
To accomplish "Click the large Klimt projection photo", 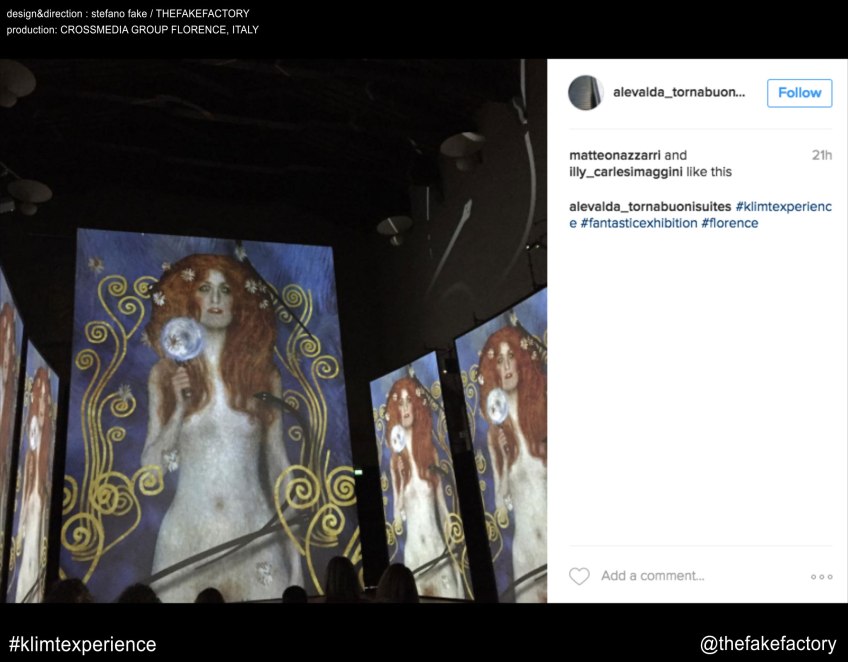I will pos(273,330).
